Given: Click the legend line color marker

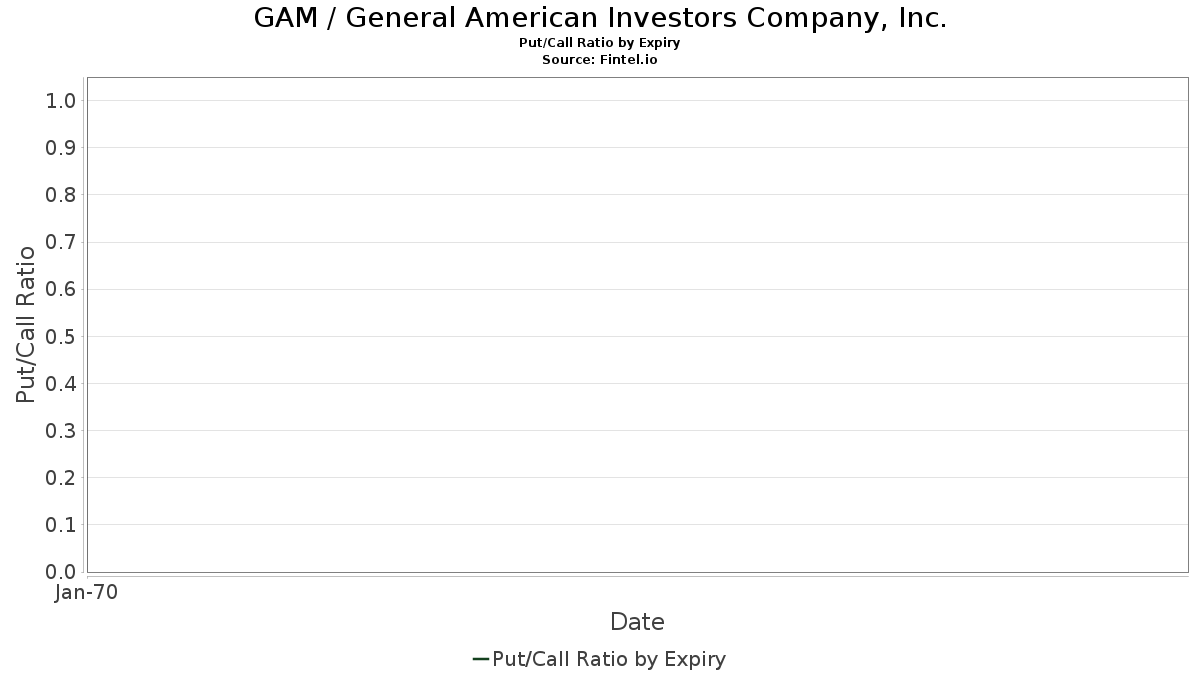Looking at the screenshot, I should click(480, 659).
